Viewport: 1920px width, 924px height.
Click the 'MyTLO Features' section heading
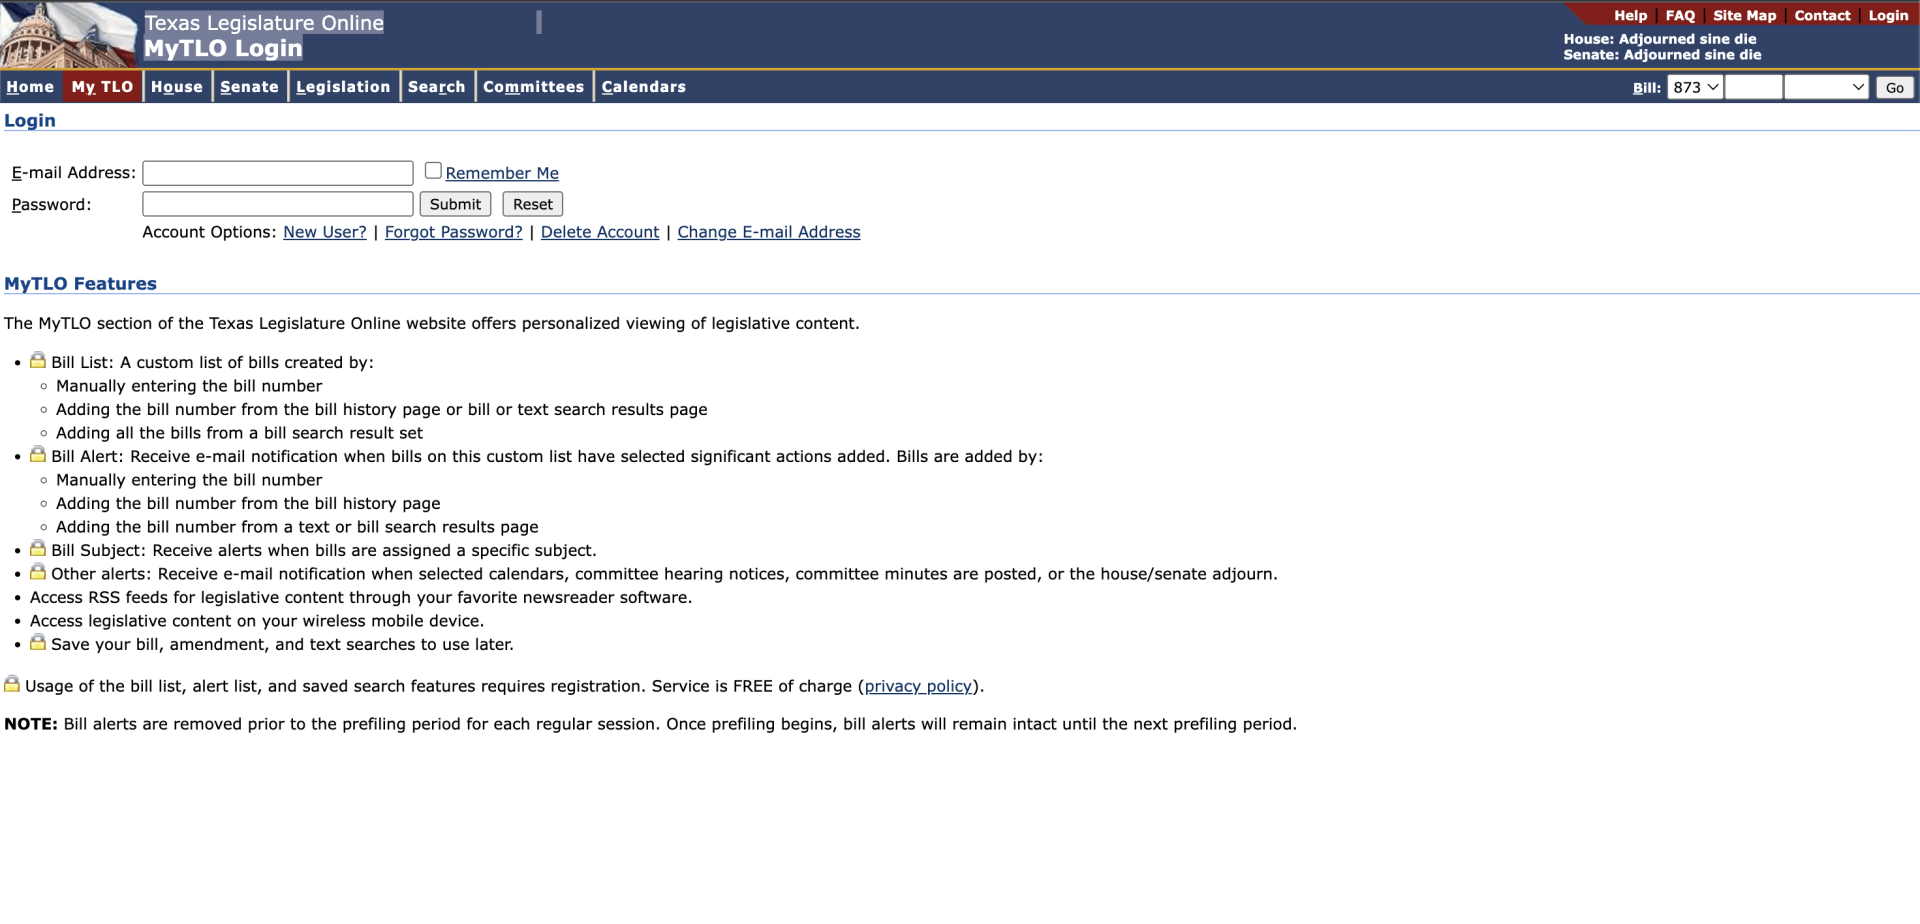coord(80,284)
